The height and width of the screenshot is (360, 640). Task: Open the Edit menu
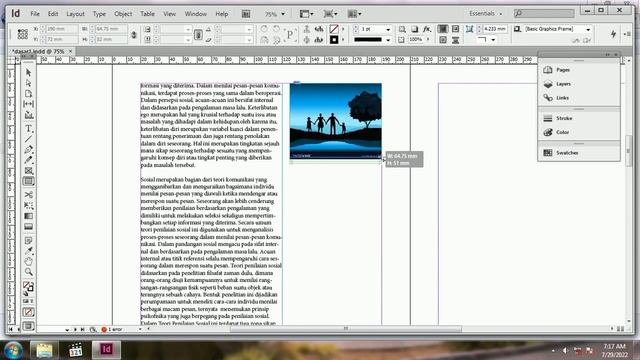click(x=53, y=14)
